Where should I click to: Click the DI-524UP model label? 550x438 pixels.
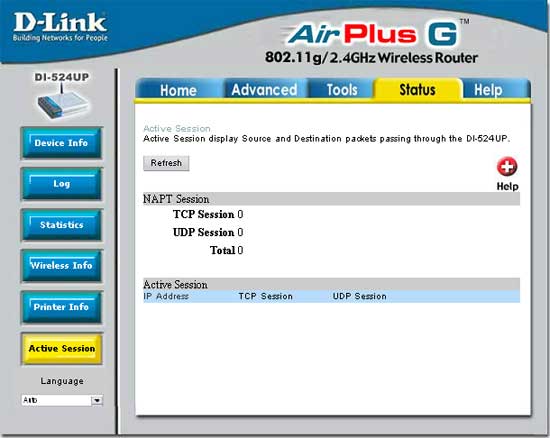coord(62,77)
